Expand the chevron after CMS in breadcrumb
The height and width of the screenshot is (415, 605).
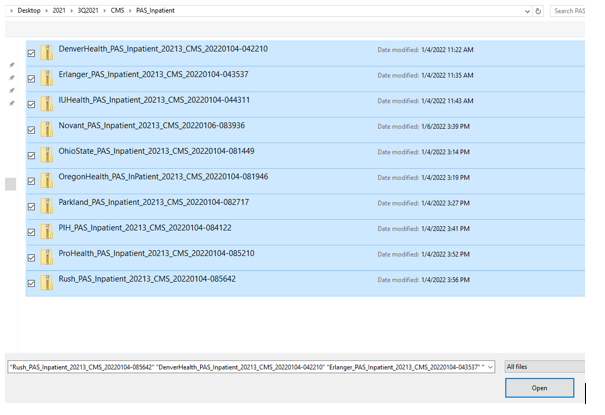130,11
